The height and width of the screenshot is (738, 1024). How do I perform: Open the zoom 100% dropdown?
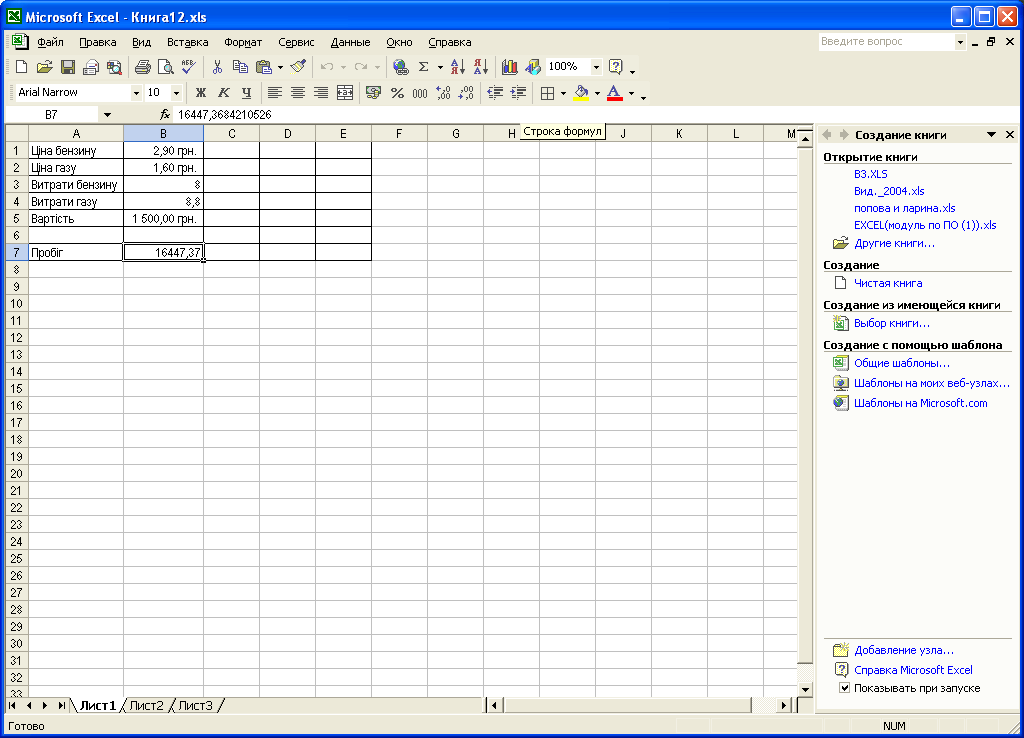point(596,67)
